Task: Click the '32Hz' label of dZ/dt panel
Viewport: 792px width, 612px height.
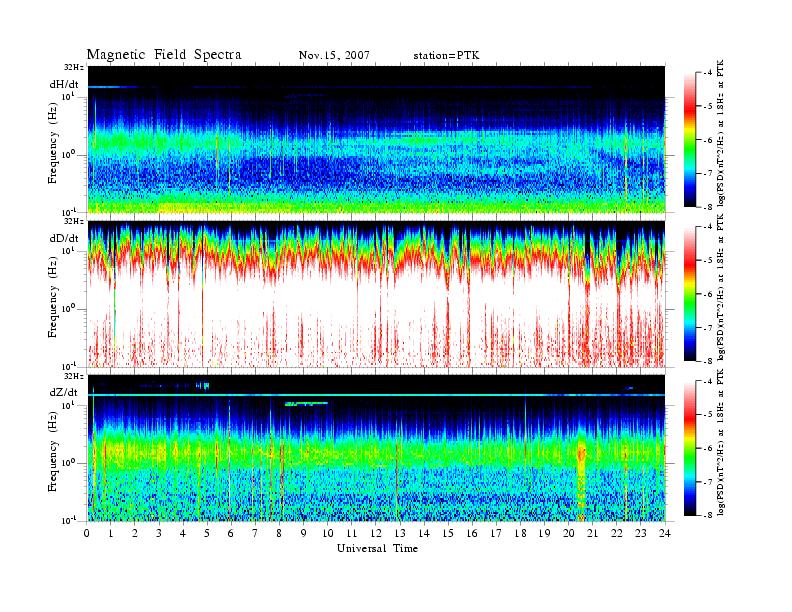Action: [x=74, y=376]
